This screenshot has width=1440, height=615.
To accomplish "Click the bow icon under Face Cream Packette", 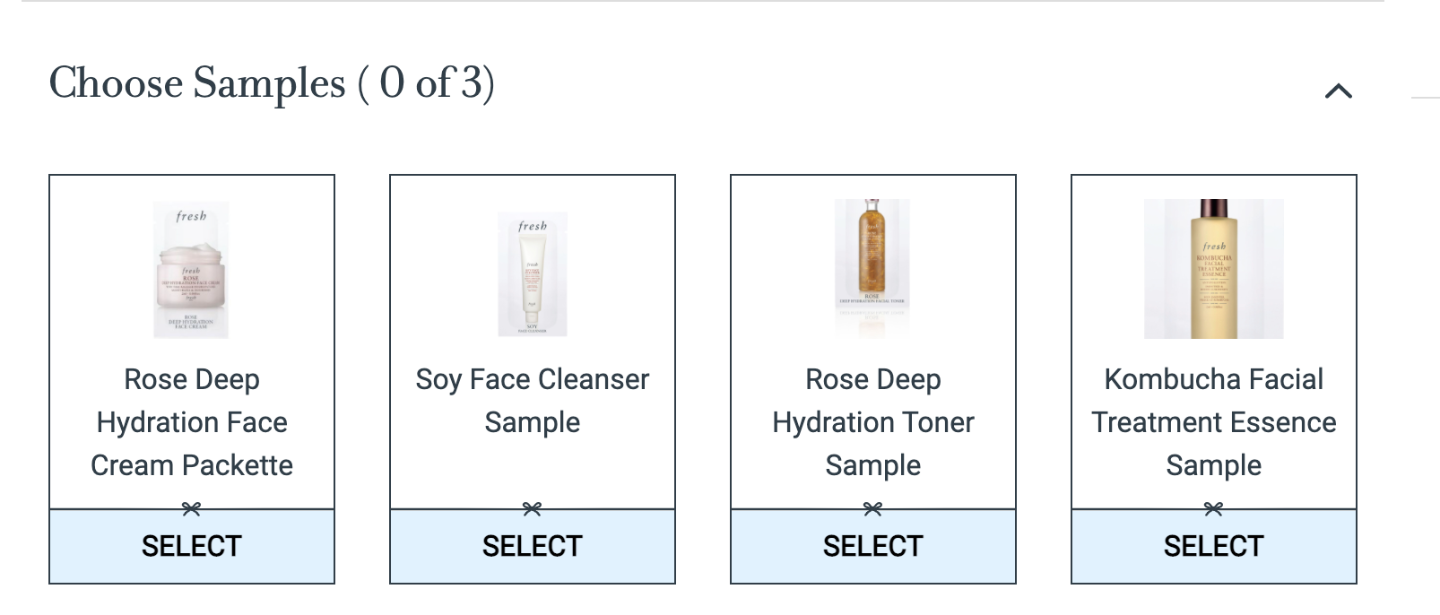I will coord(191,509).
